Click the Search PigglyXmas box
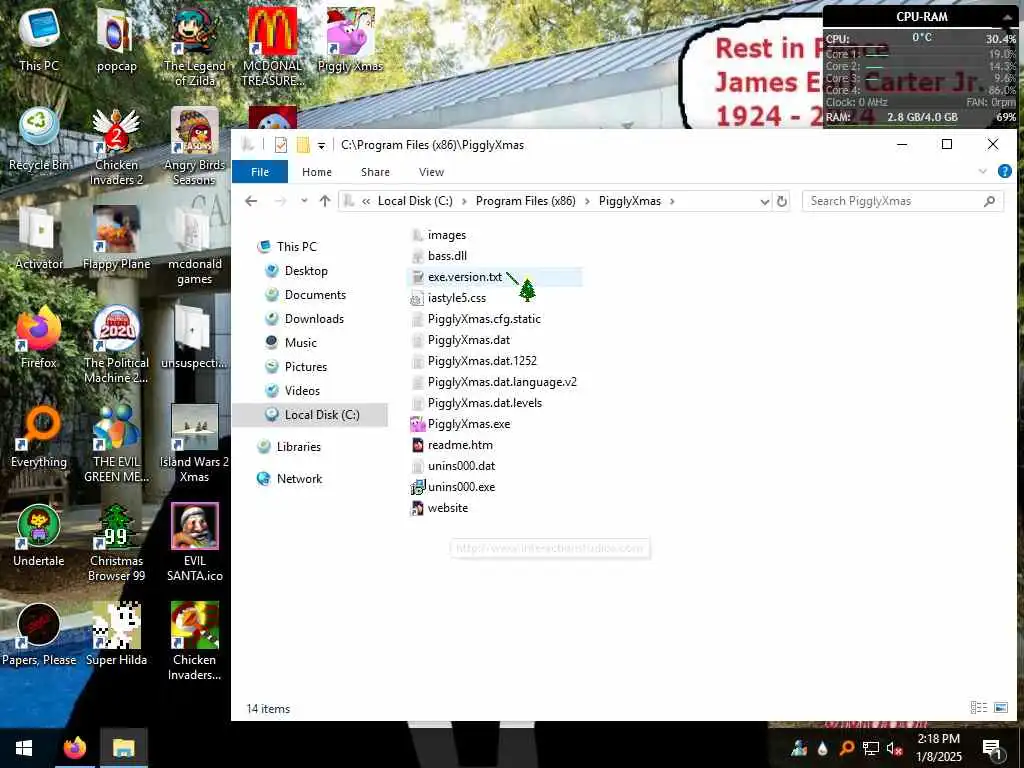Screen dimensions: 1024x768 [x=901, y=201]
